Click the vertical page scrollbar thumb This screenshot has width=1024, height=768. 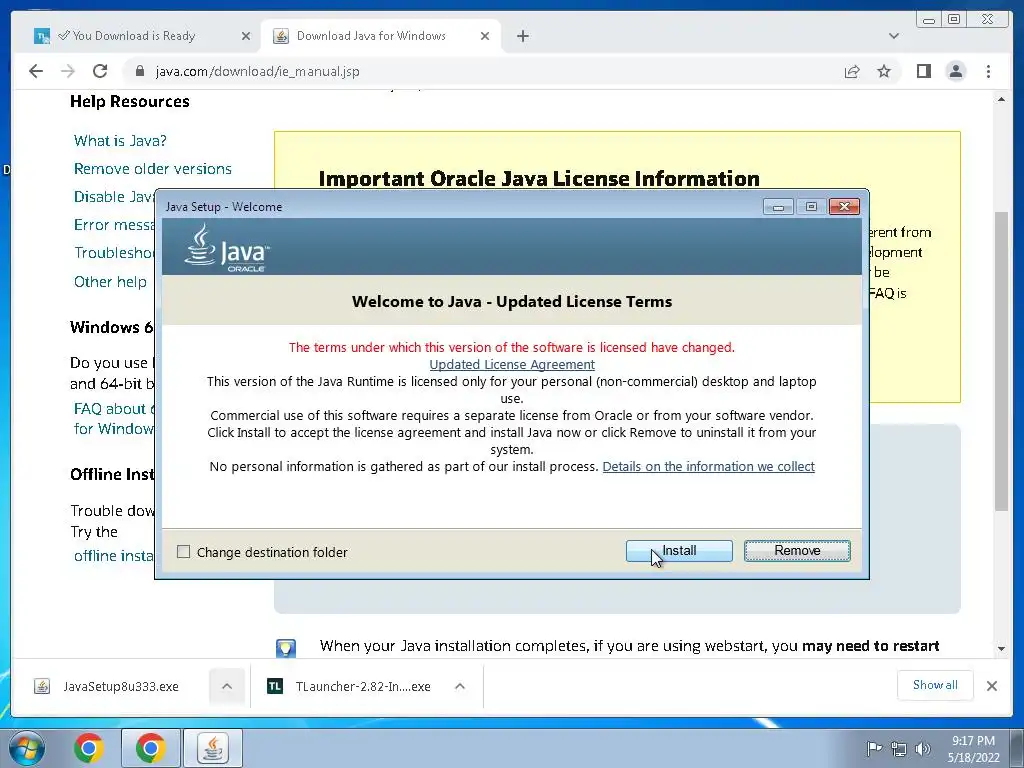(1001, 360)
